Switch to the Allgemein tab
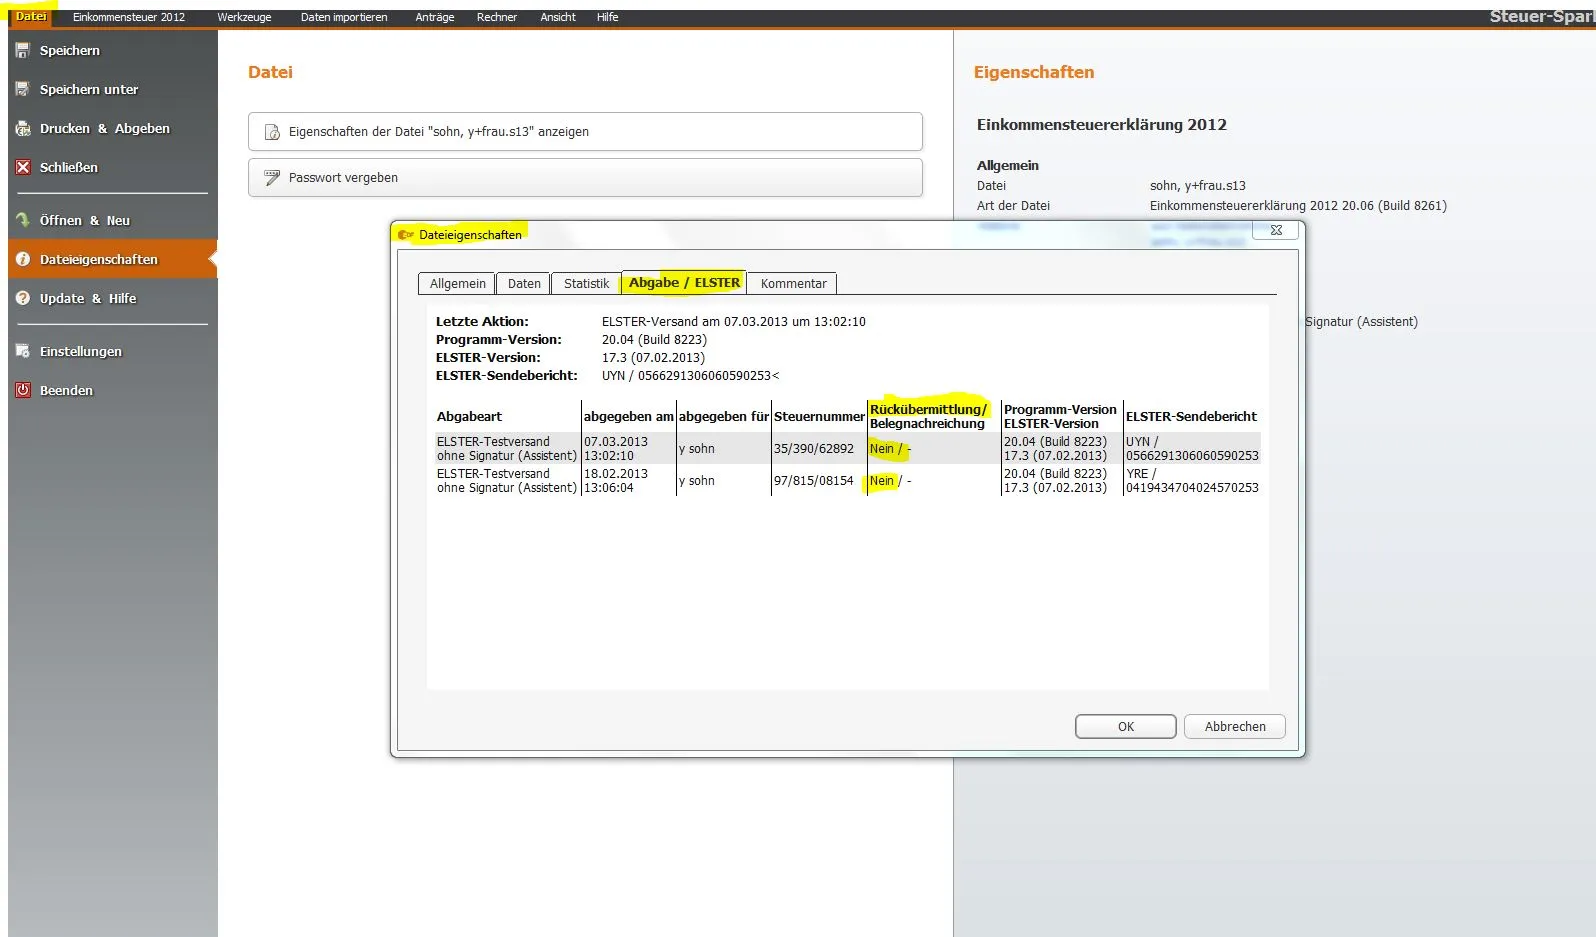The height and width of the screenshot is (937, 1596). coord(457,284)
